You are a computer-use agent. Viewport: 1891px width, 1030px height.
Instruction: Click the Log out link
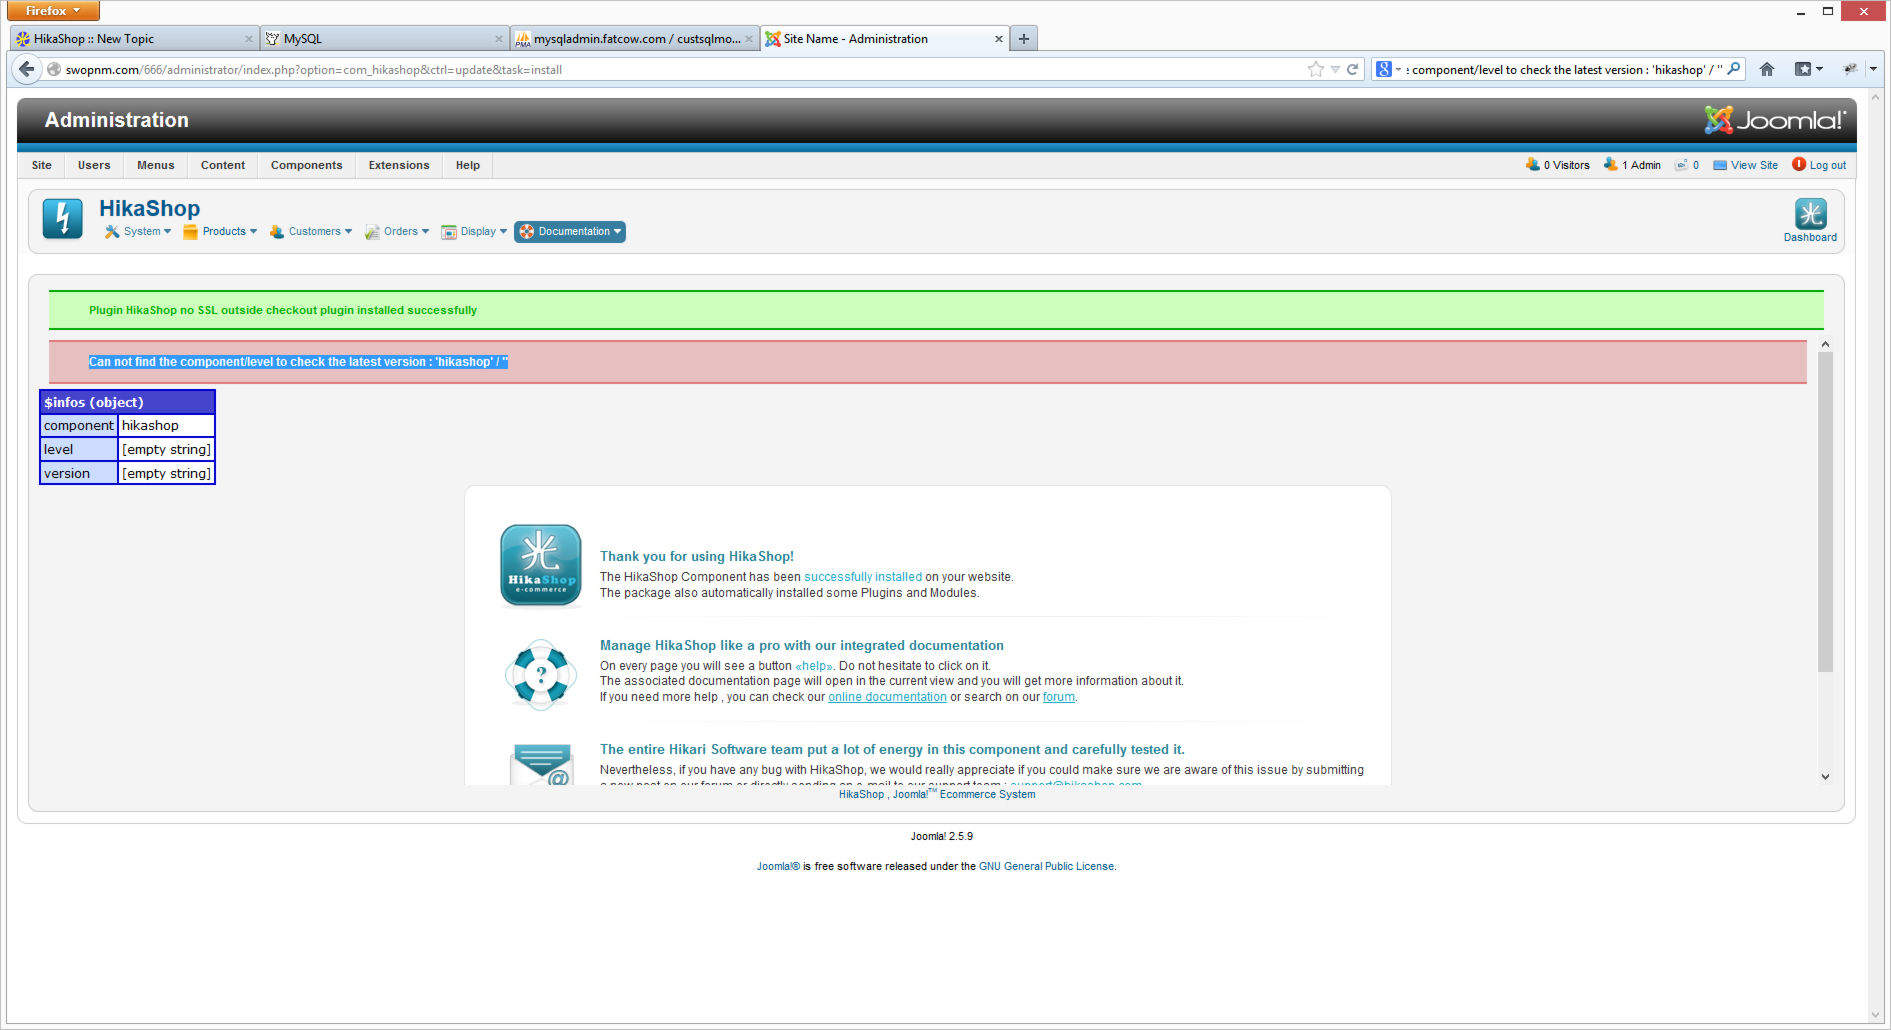[x=1828, y=165]
